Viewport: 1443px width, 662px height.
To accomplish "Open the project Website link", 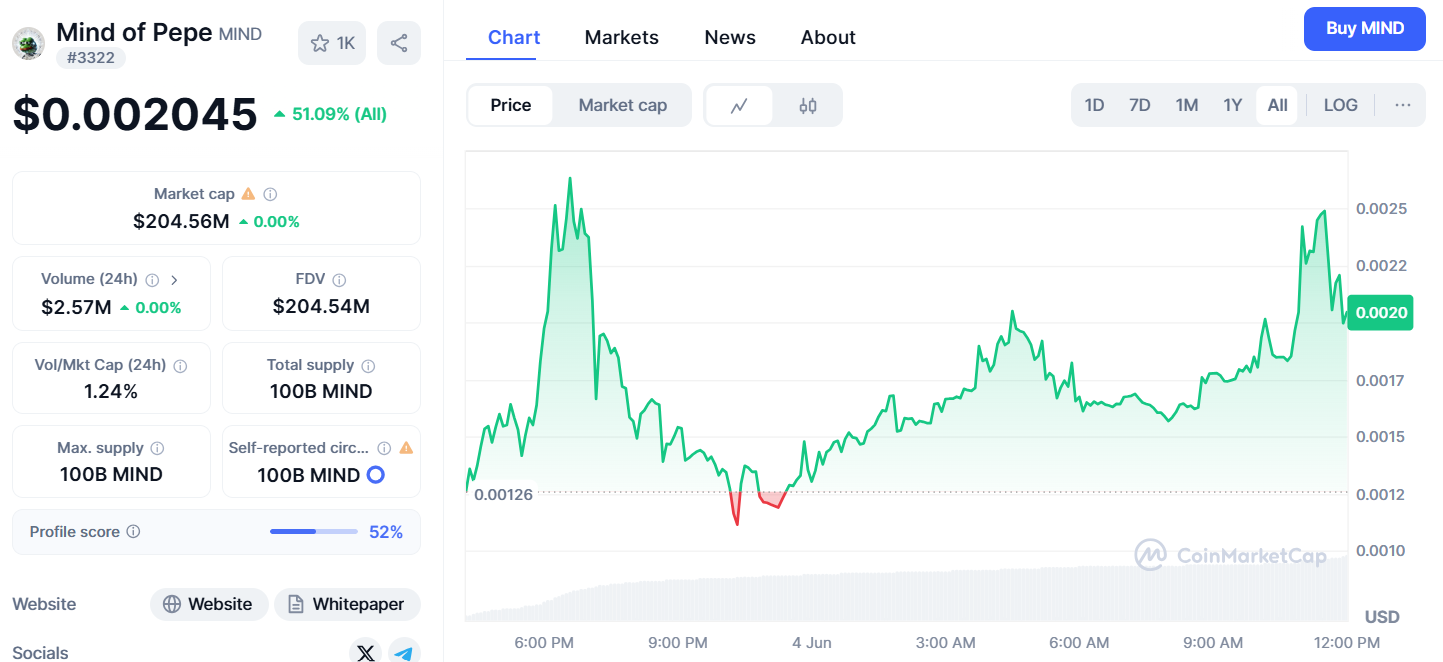I will [209, 604].
